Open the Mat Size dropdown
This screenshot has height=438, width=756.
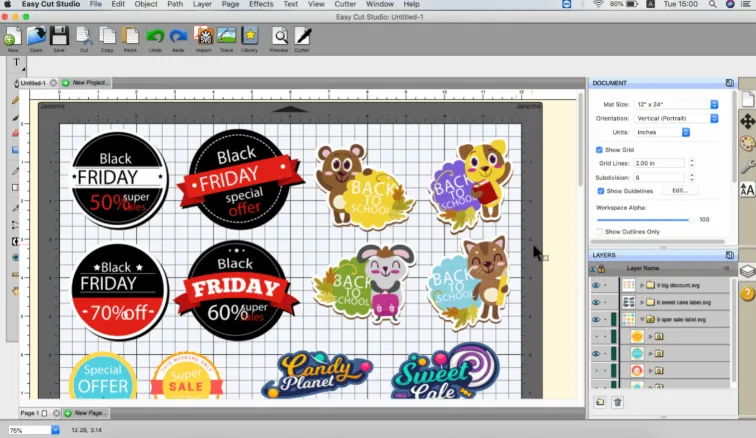[x=676, y=104]
